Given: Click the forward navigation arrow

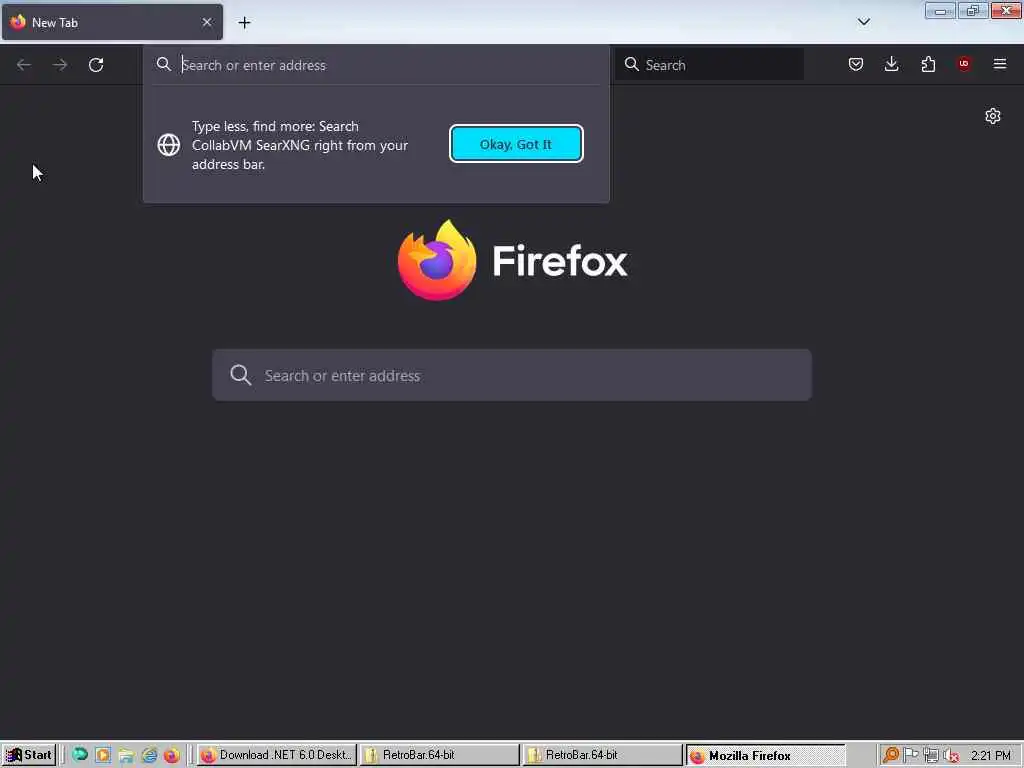Looking at the screenshot, I should pos(60,65).
